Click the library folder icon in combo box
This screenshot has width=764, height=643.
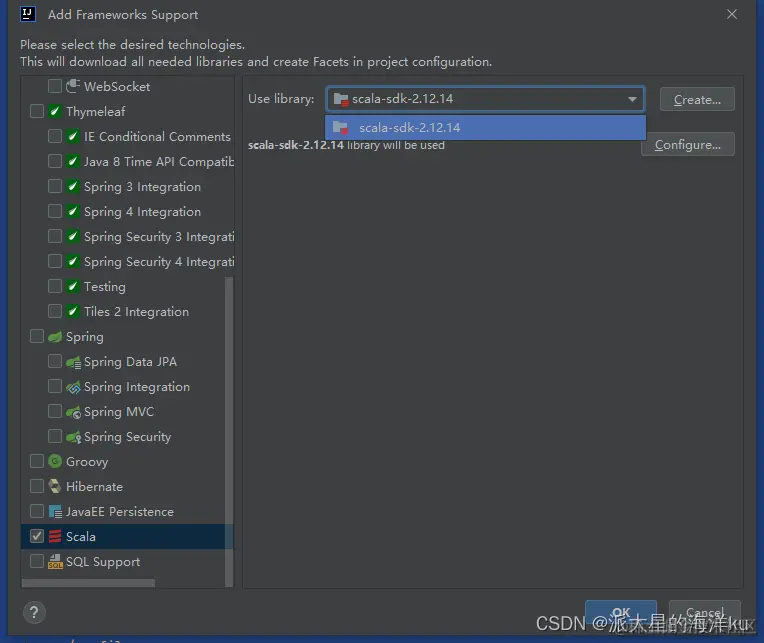(x=341, y=99)
